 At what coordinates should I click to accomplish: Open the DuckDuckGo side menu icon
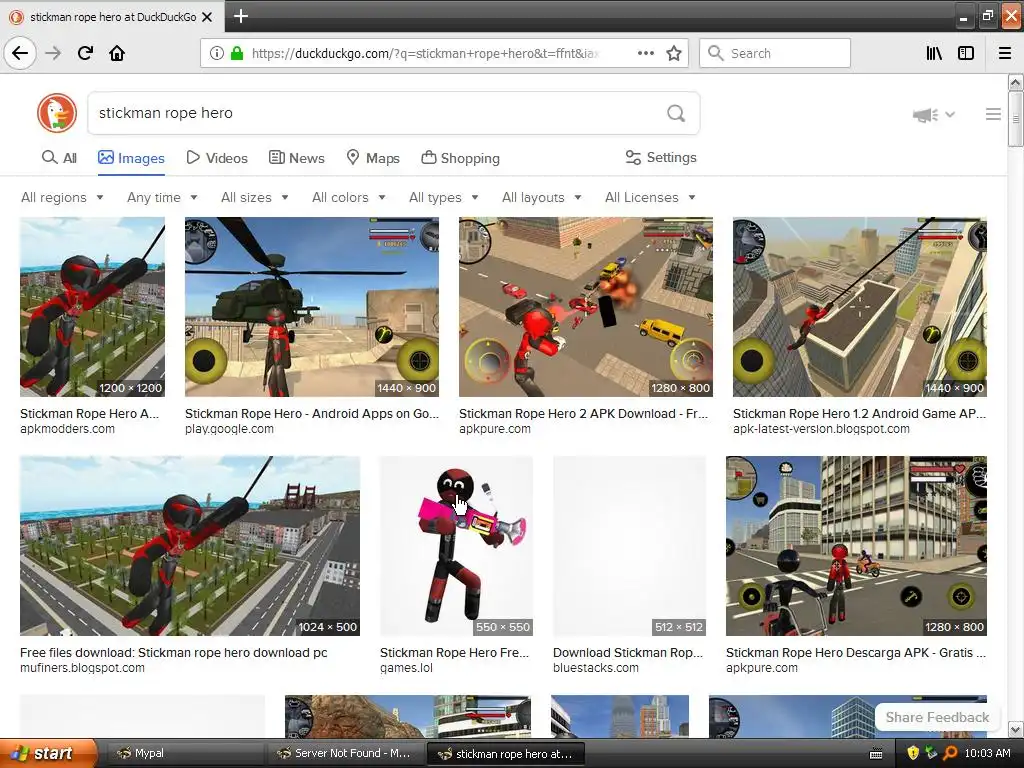click(x=993, y=114)
